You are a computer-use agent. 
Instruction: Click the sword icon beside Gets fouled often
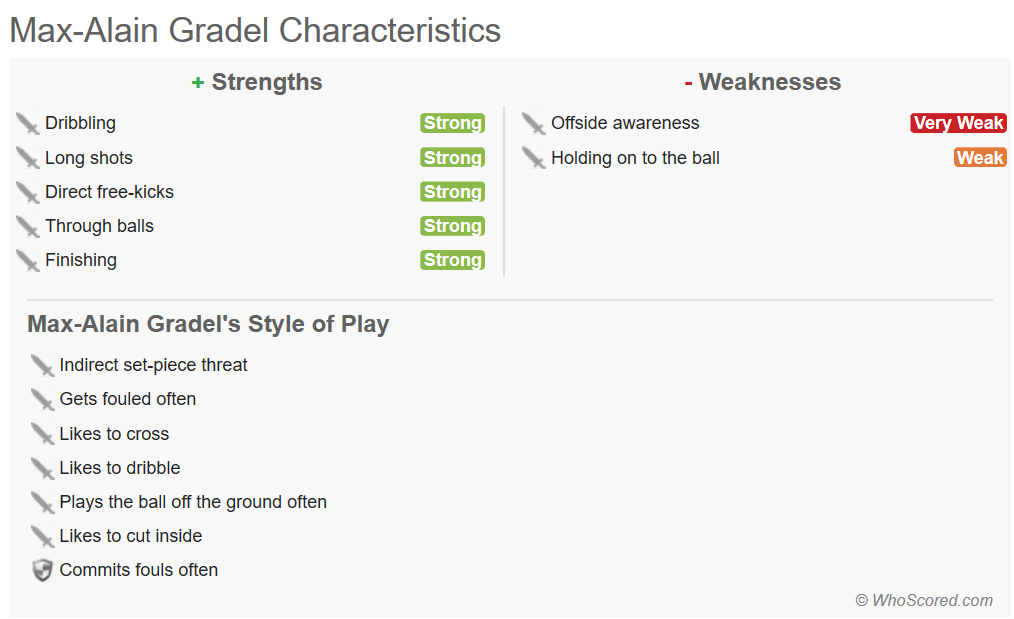[42, 400]
